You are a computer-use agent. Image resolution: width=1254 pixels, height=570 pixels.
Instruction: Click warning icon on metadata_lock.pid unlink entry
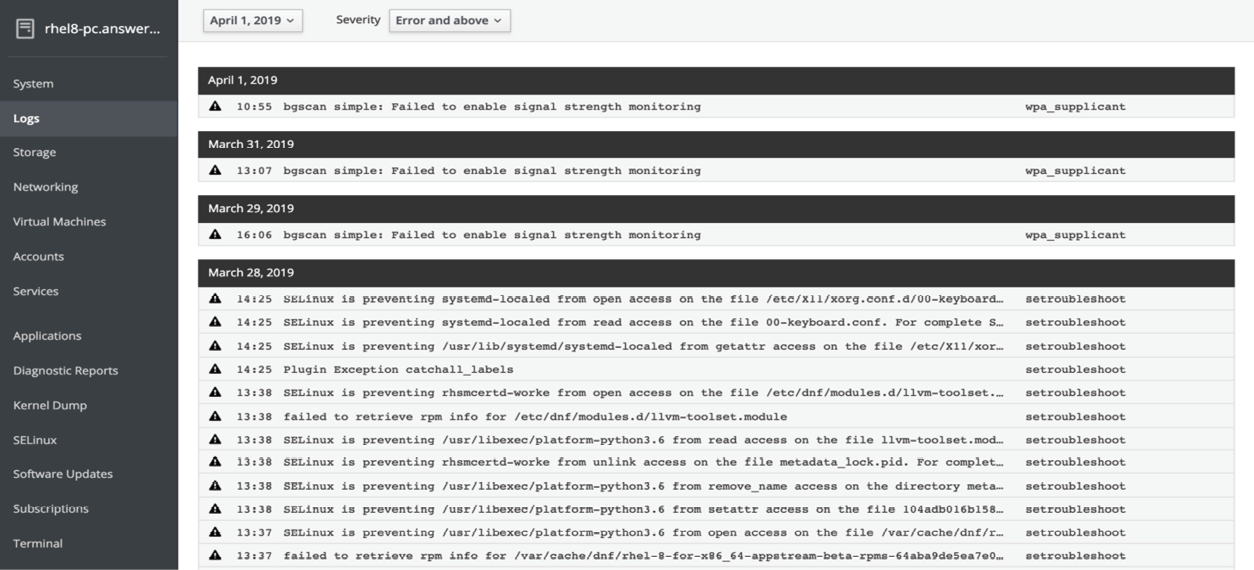point(215,462)
